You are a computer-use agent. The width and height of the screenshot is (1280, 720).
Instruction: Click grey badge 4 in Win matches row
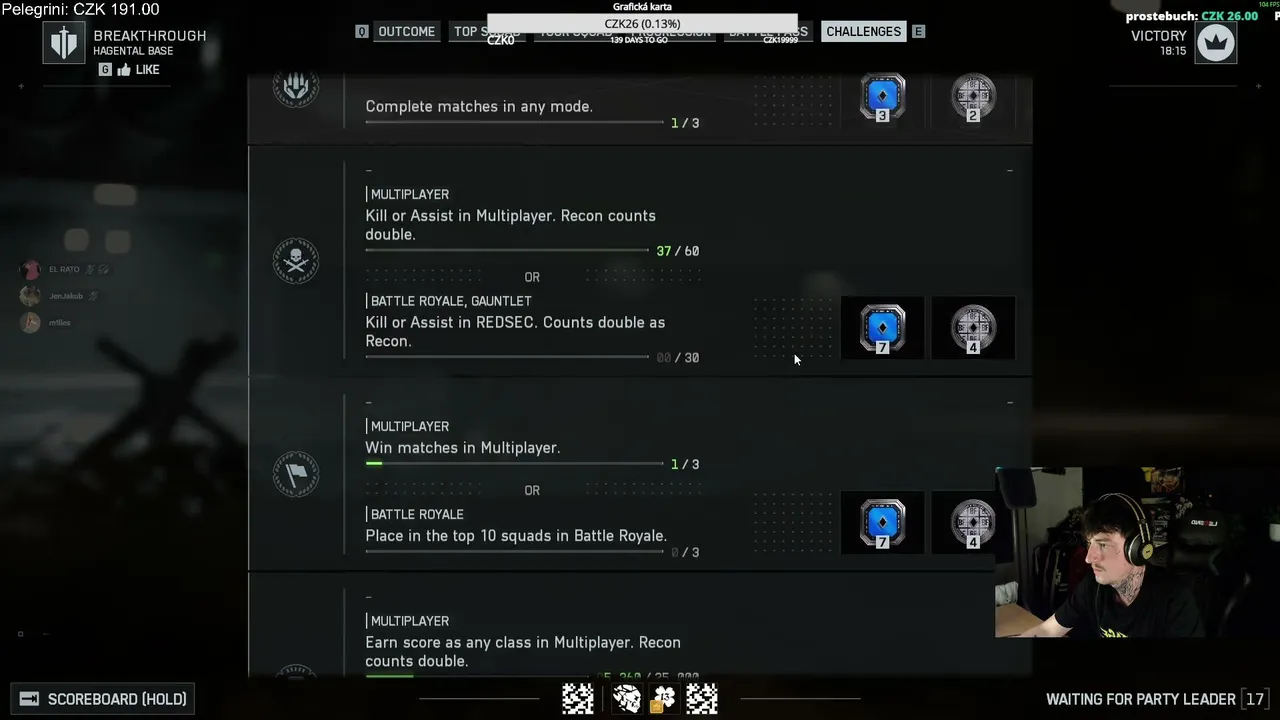(973, 523)
